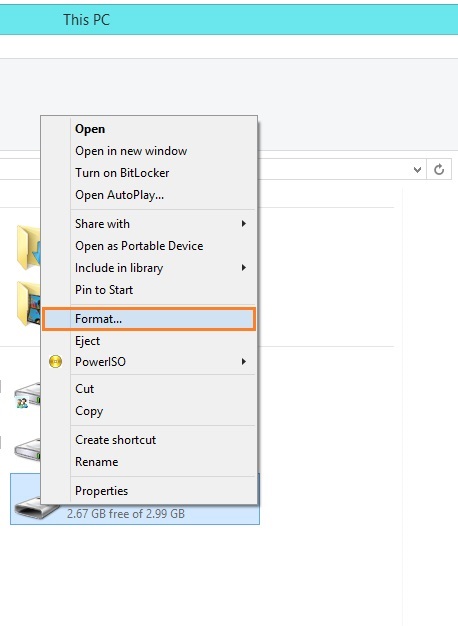This screenshot has height=626, width=458.
Task: Select the shared network drive icon
Action: pyautogui.click(x=27, y=395)
